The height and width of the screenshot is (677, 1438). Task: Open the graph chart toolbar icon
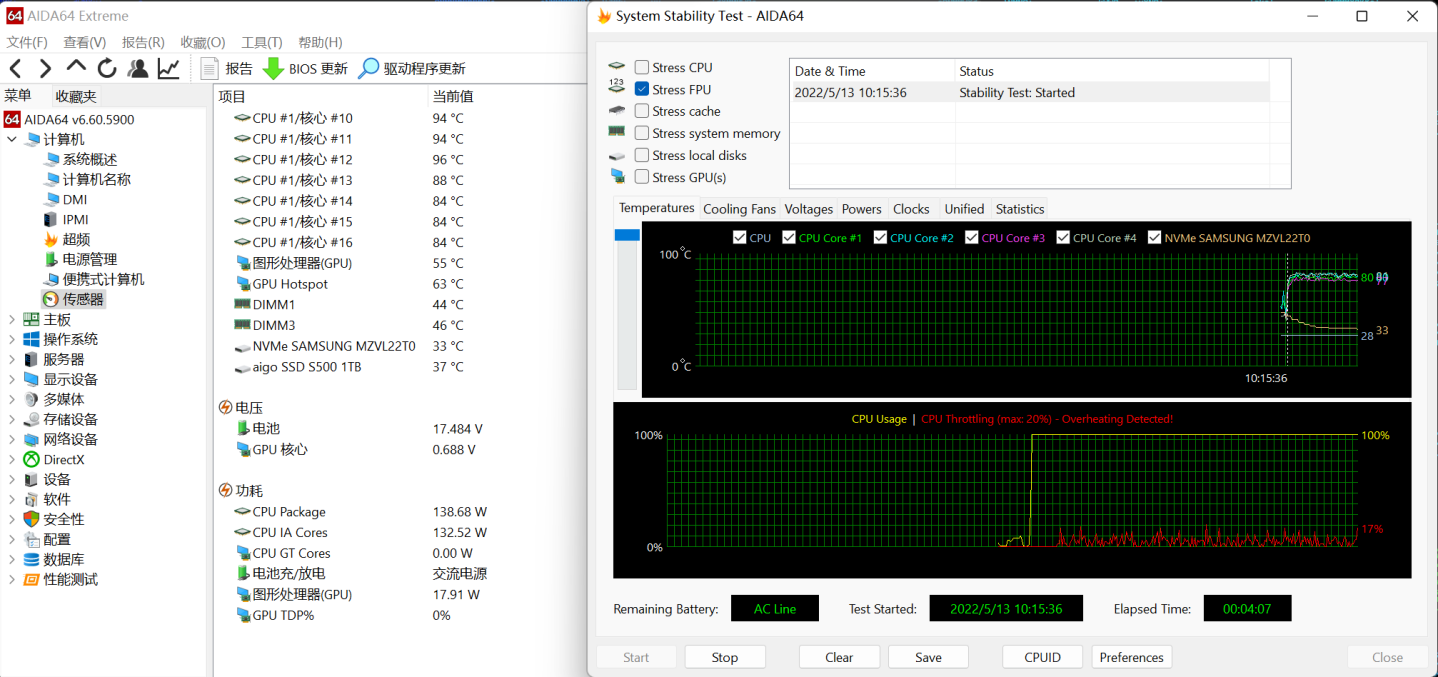coord(169,68)
